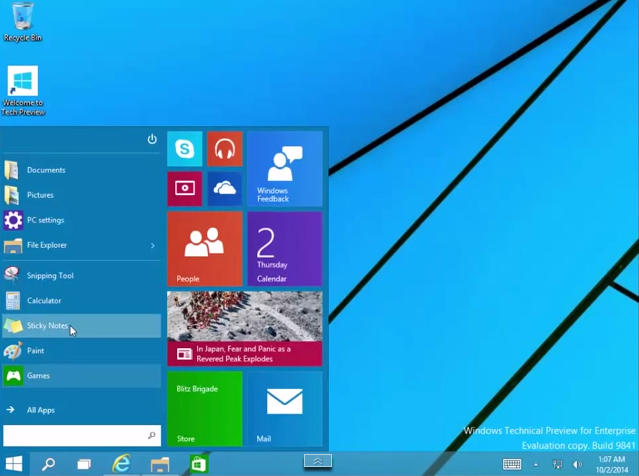
Task: Open the Mail tile
Action: (x=285, y=408)
